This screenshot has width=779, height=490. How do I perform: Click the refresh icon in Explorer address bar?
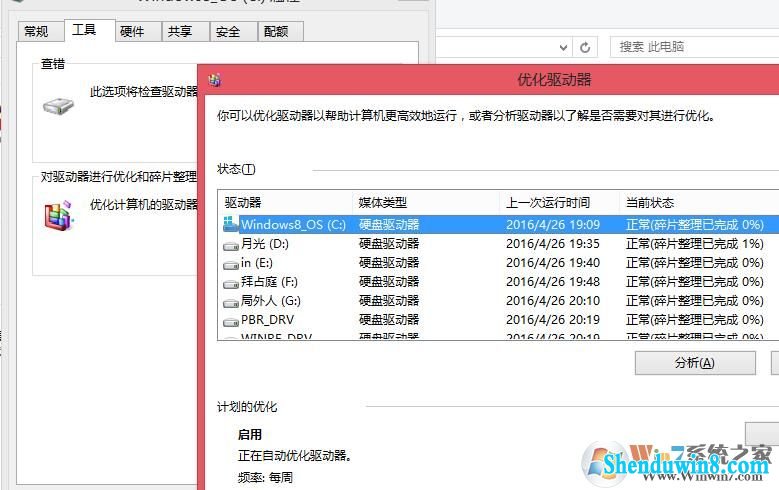click(585, 47)
